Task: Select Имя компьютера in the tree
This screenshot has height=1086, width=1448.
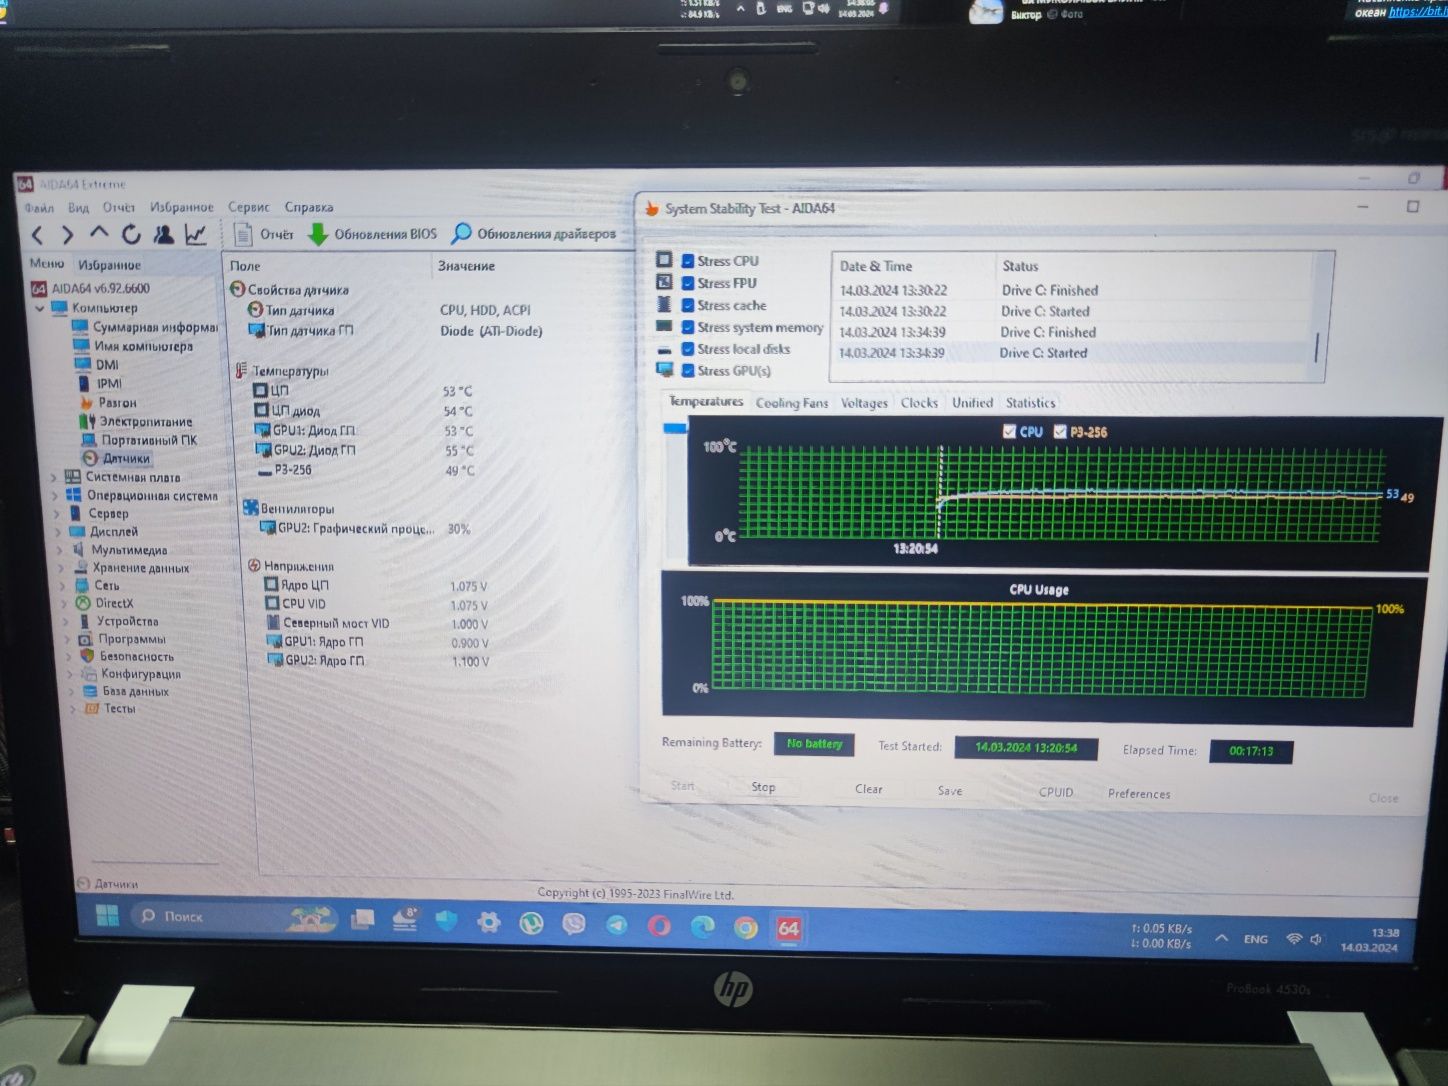Action: tap(133, 346)
